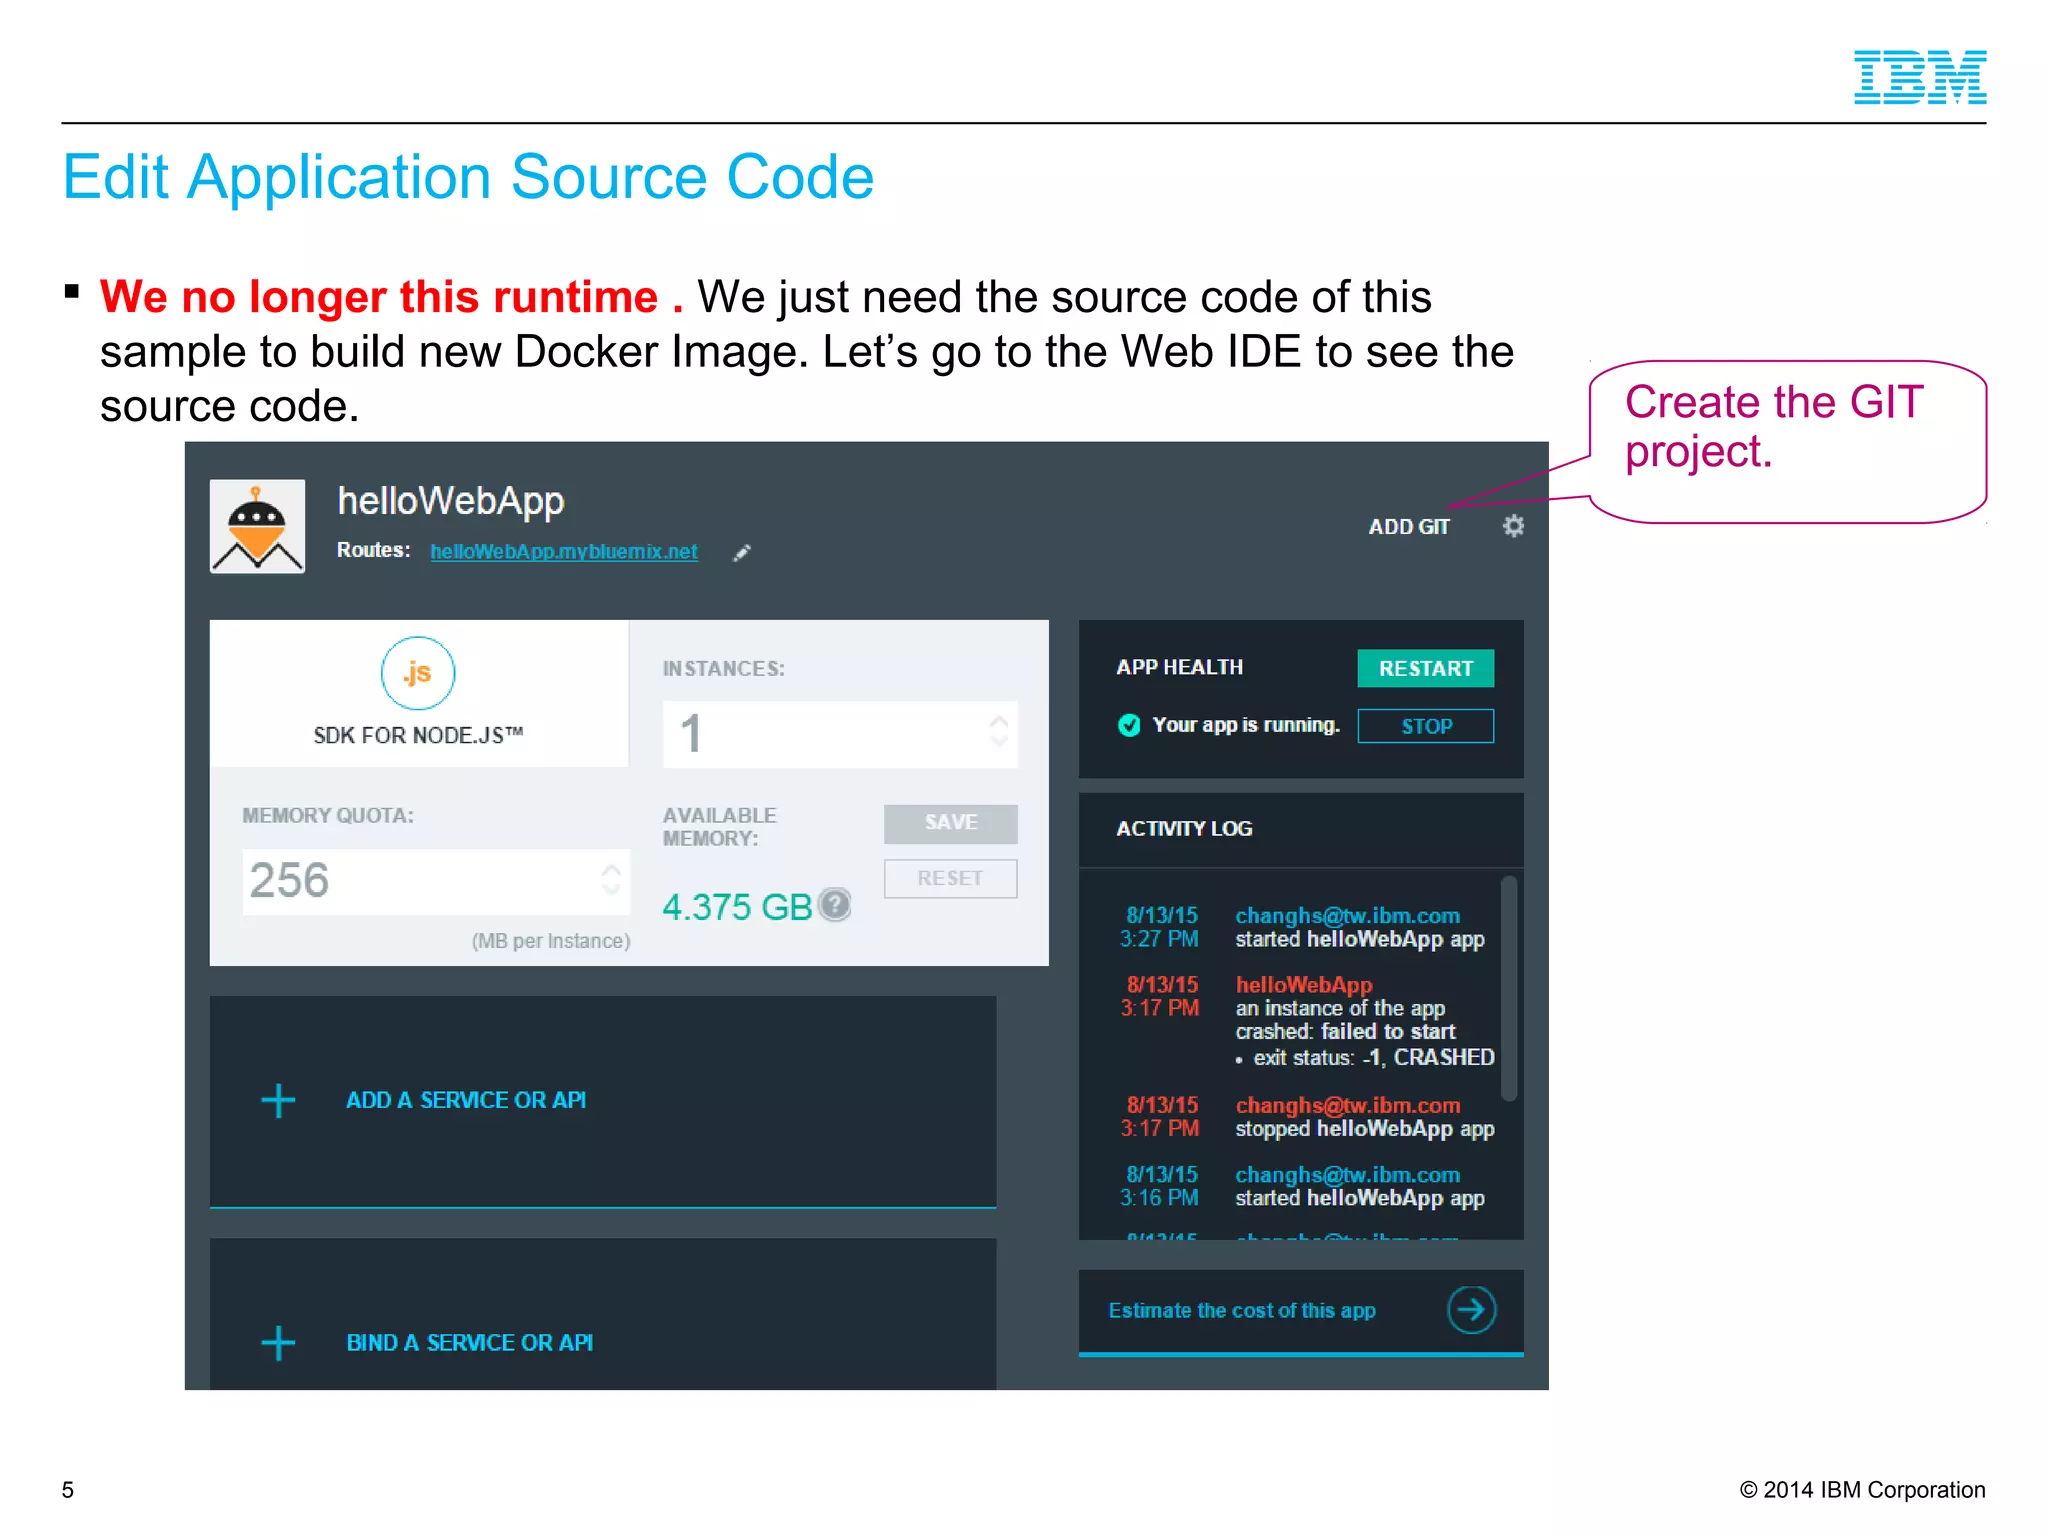
Task: Open helloWebApp.mybluemix.net route link
Action: coord(564,552)
